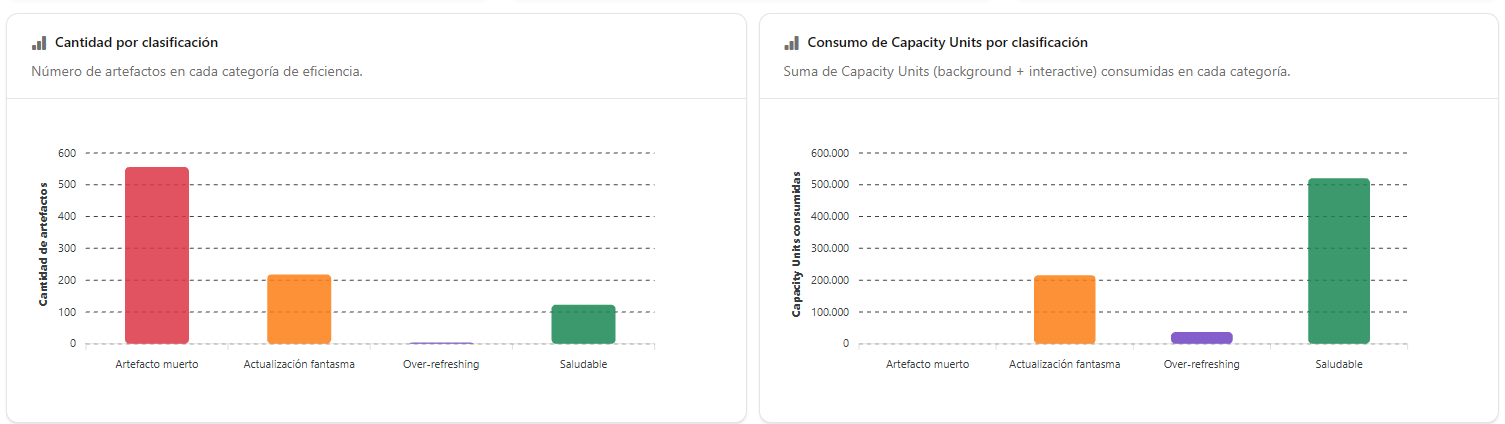Click the Cantidad de artefactos axis title
1505x424 pixels.
point(44,244)
